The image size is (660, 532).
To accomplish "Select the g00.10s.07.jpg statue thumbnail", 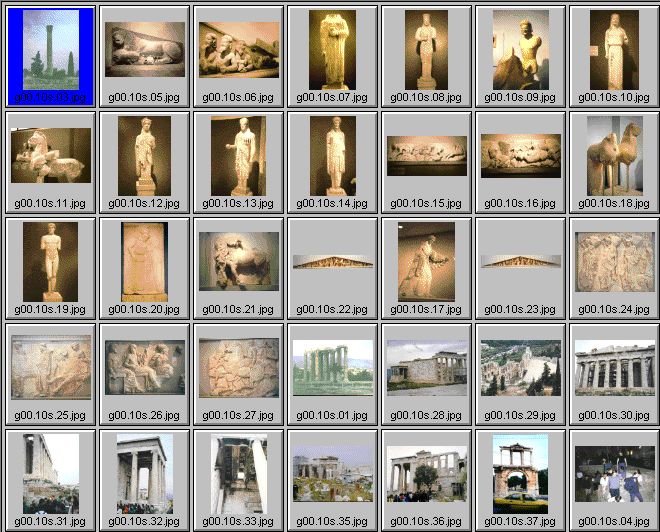I will [x=332, y=50].
